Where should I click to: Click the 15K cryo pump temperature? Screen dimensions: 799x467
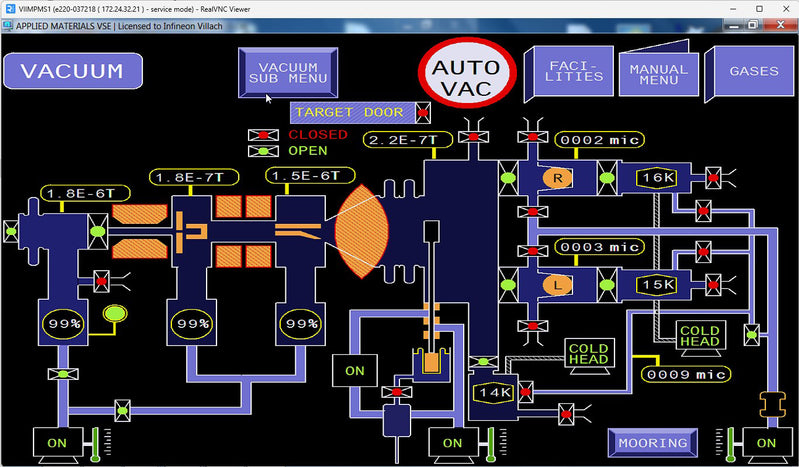657,284
